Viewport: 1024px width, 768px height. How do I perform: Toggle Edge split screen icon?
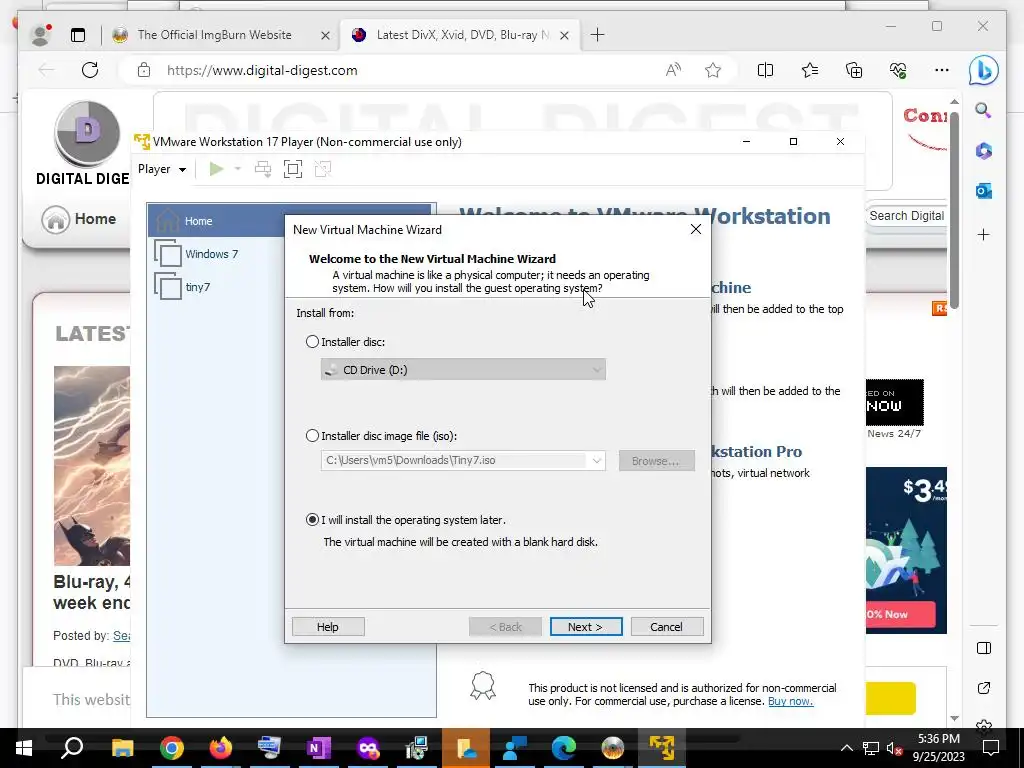pyautogui.click(x=765, y=70)
